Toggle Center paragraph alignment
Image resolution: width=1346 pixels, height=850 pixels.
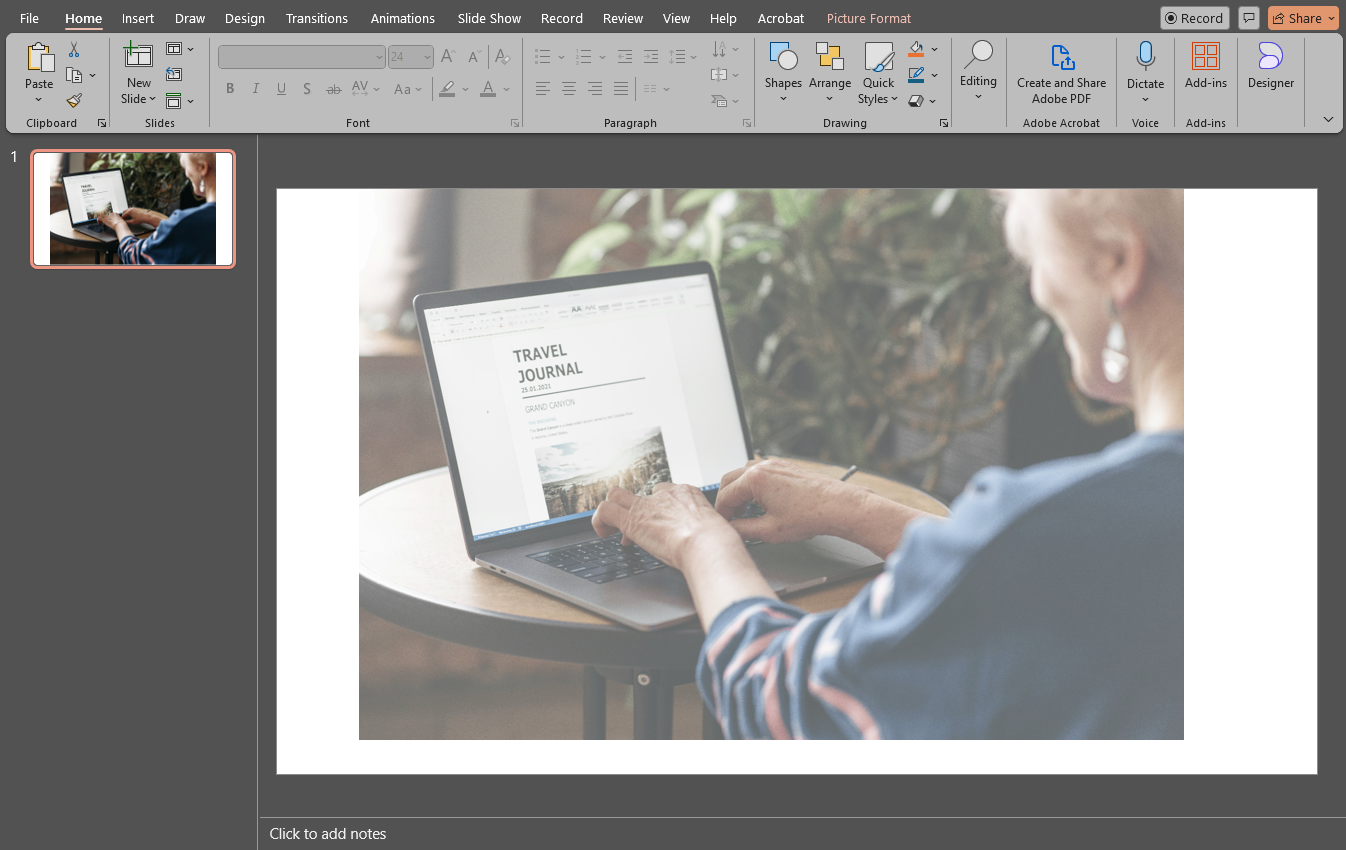[x=569, y=89]
